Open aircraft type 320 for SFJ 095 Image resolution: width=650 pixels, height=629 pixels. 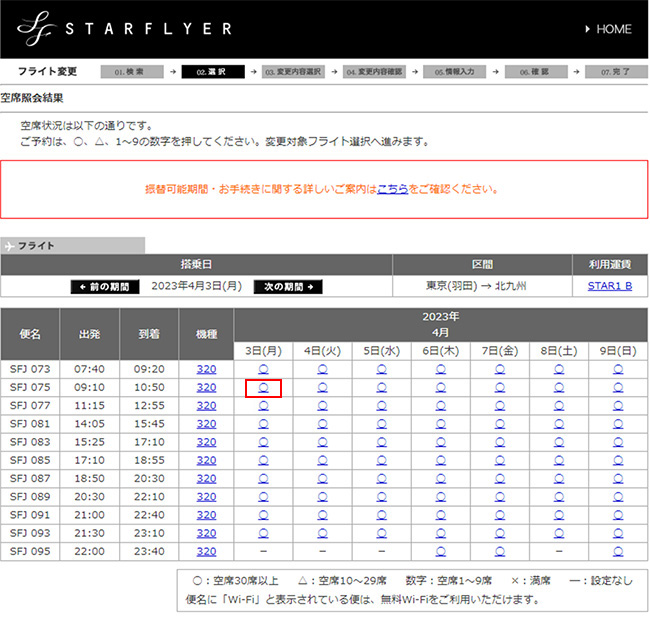click(206, 551)
